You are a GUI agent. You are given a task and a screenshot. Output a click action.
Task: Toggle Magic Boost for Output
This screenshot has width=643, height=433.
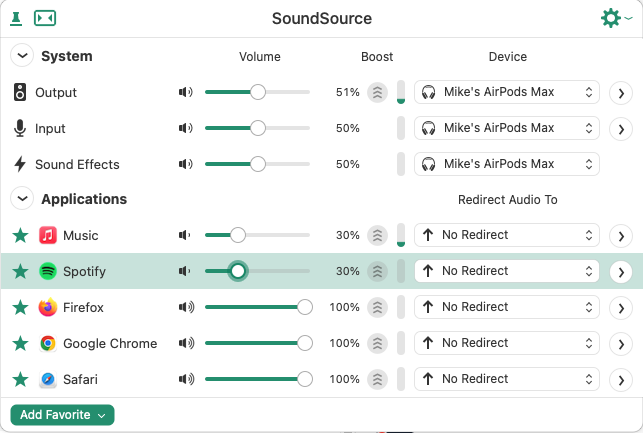[377, 92]
